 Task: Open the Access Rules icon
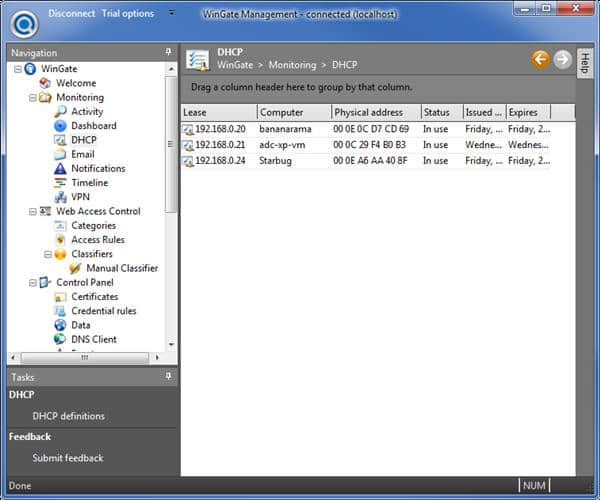(x=60, y=240)
